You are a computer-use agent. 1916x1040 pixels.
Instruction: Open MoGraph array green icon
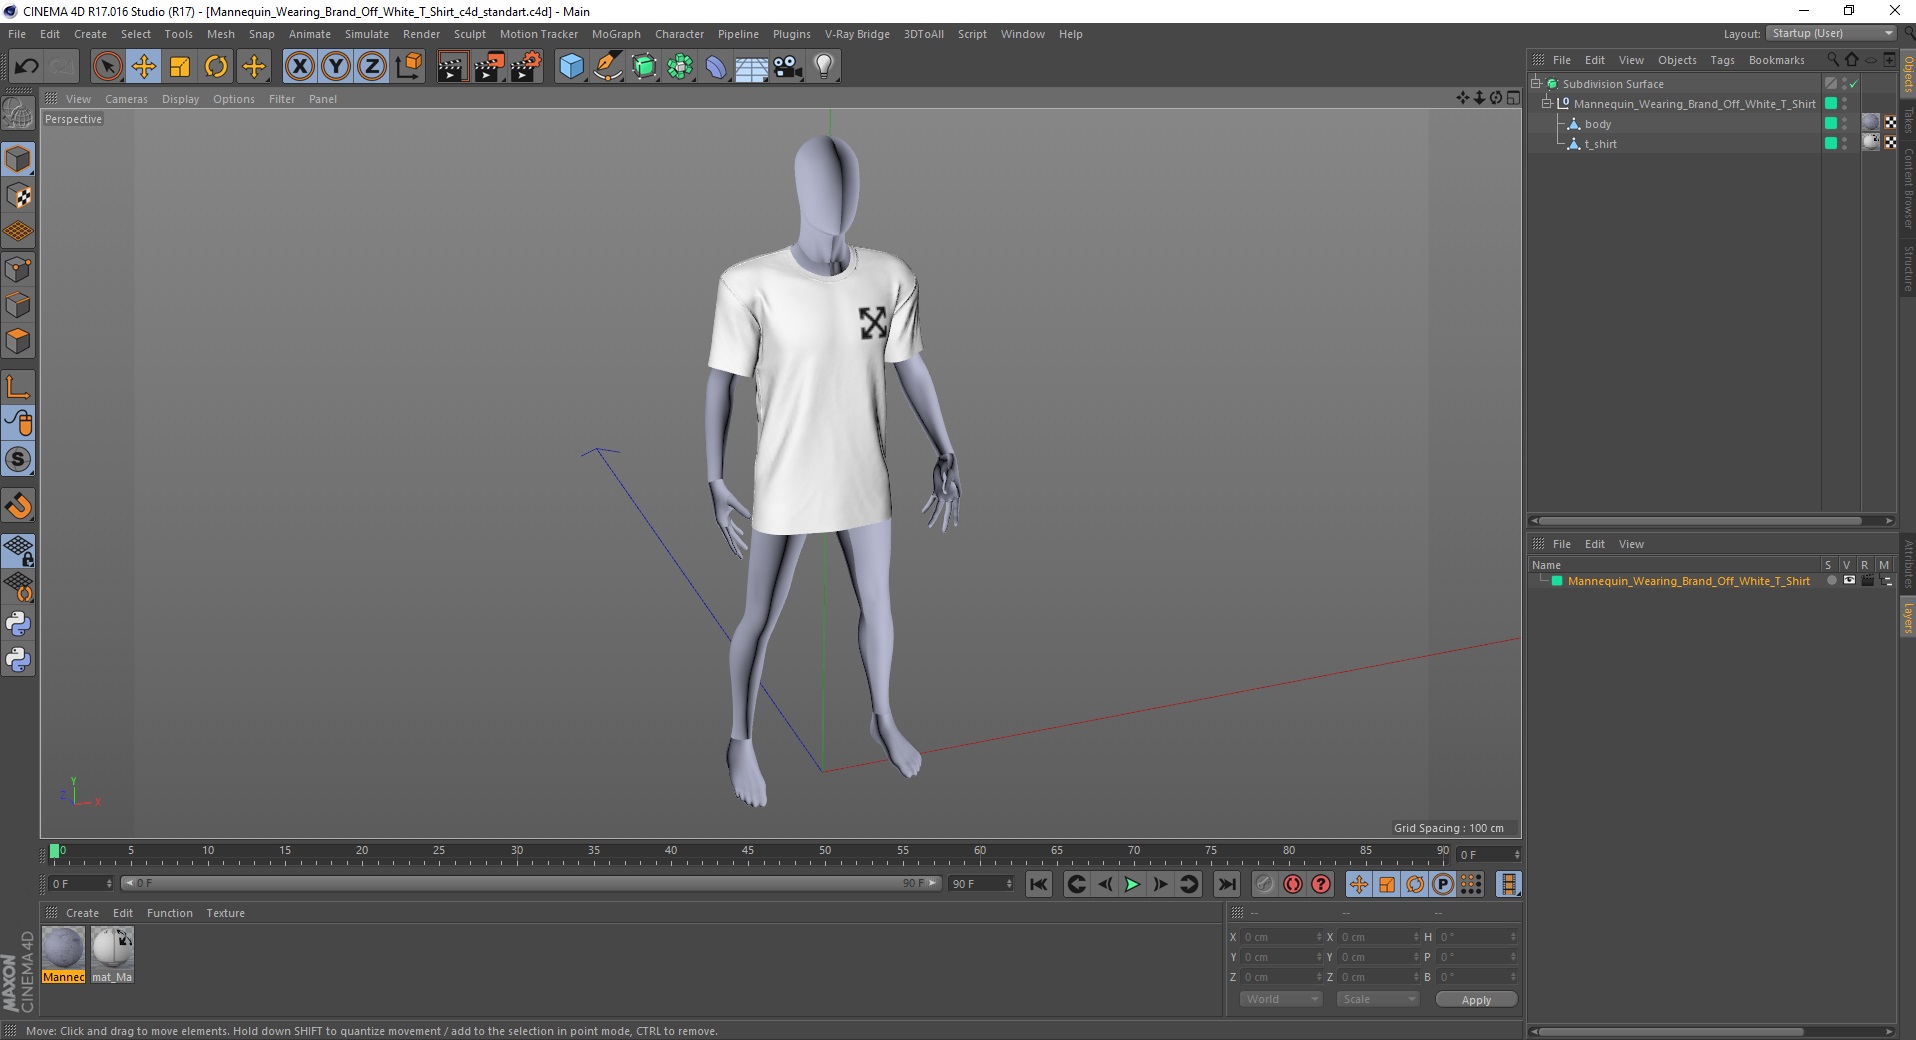click(x=680, y=67)
